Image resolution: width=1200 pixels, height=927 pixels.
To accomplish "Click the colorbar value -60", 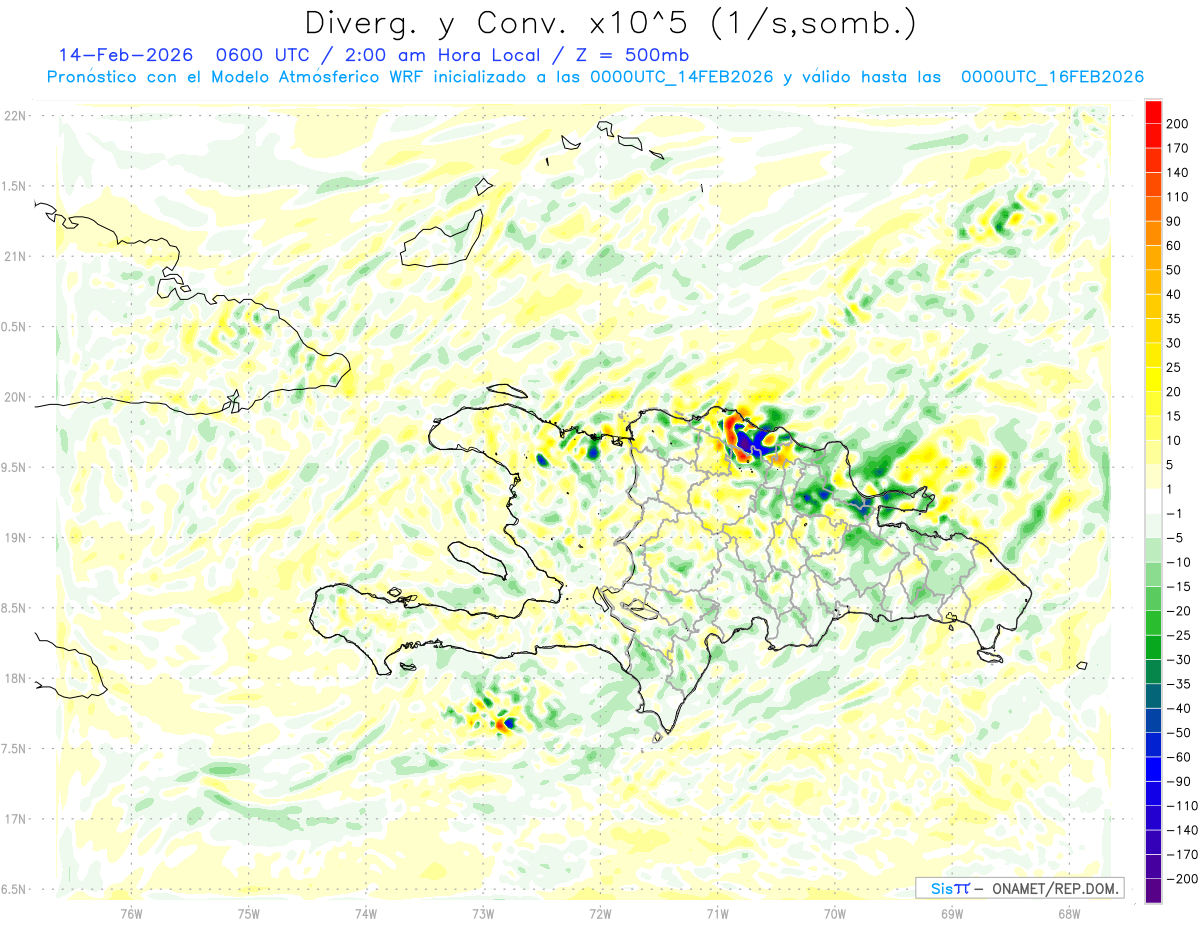I will click(x=1180, y=758).
